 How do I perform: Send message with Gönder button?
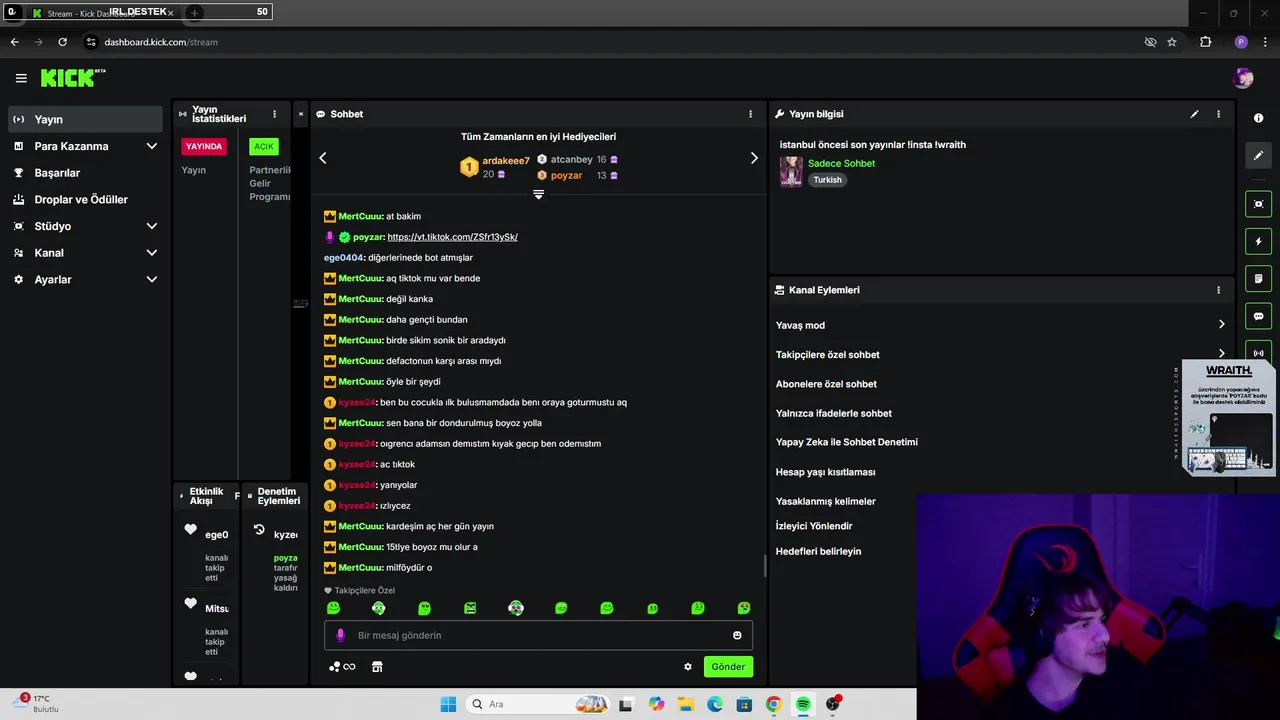(x=728, y=667)
